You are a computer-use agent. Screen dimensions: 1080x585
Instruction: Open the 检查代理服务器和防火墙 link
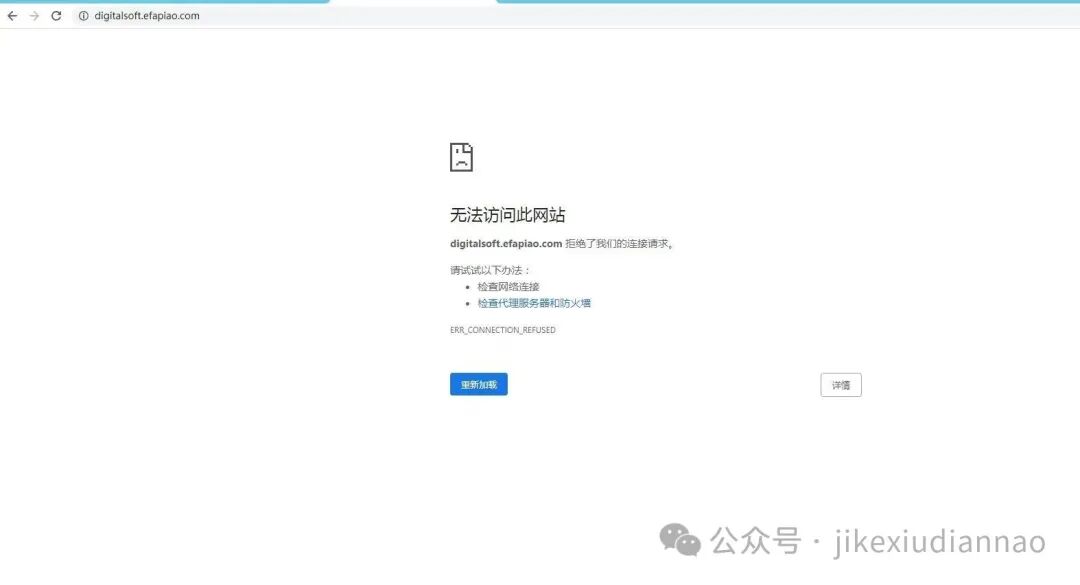point(534,303)
